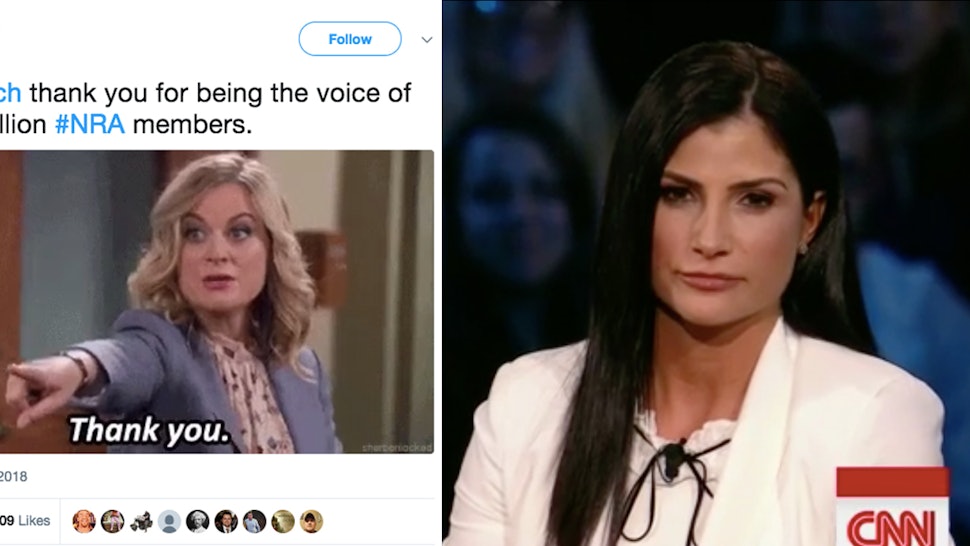Click the GIF credit watermark text

point(397,447)
